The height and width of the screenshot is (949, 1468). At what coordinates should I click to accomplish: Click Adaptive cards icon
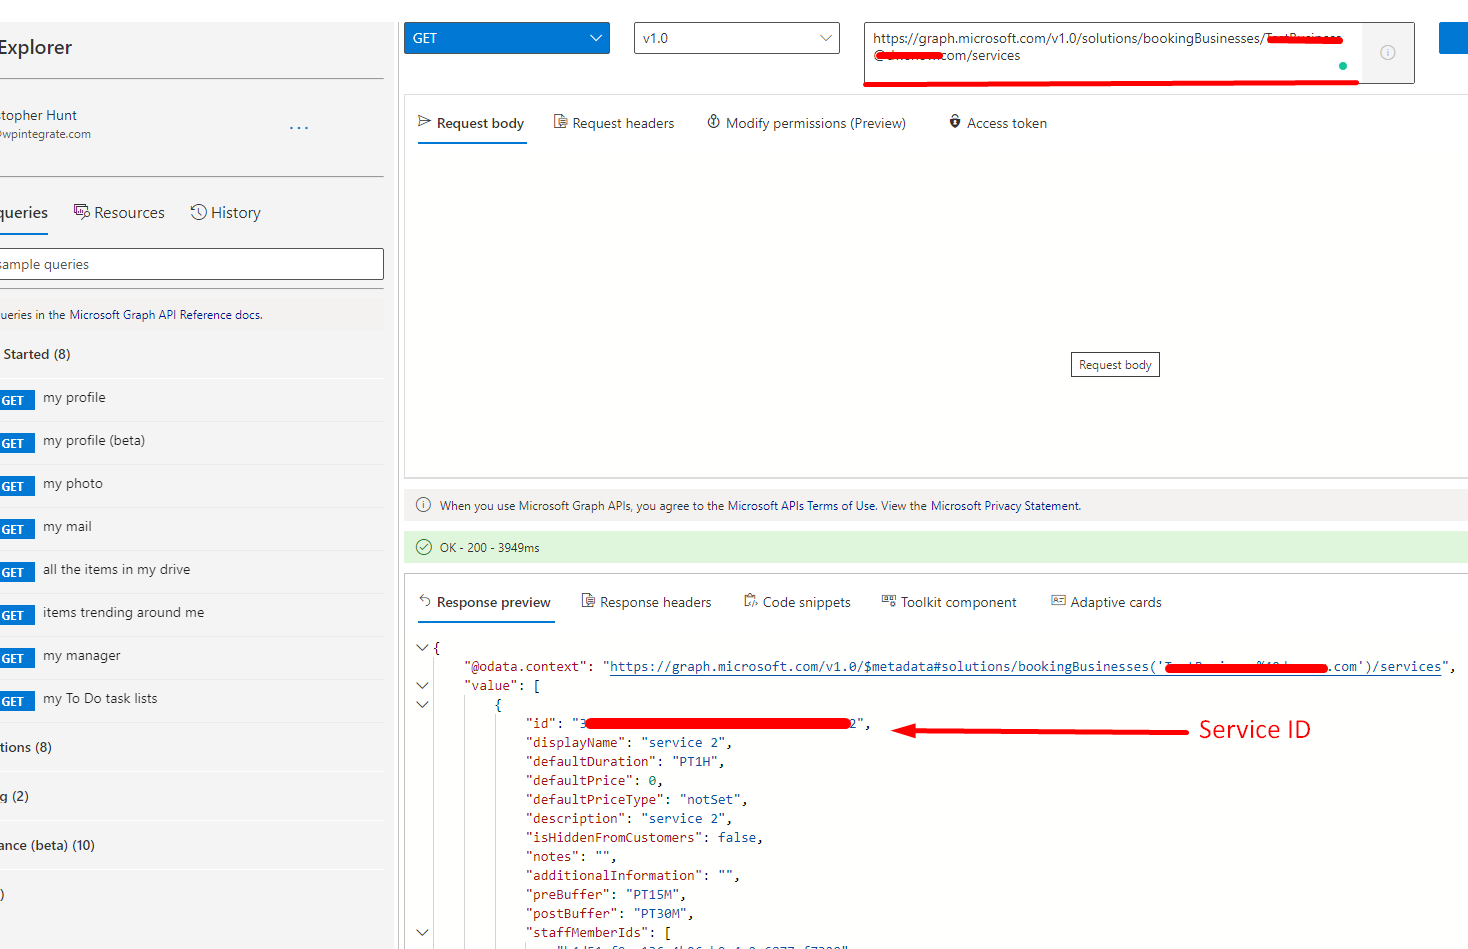[x=1058, y=601]
